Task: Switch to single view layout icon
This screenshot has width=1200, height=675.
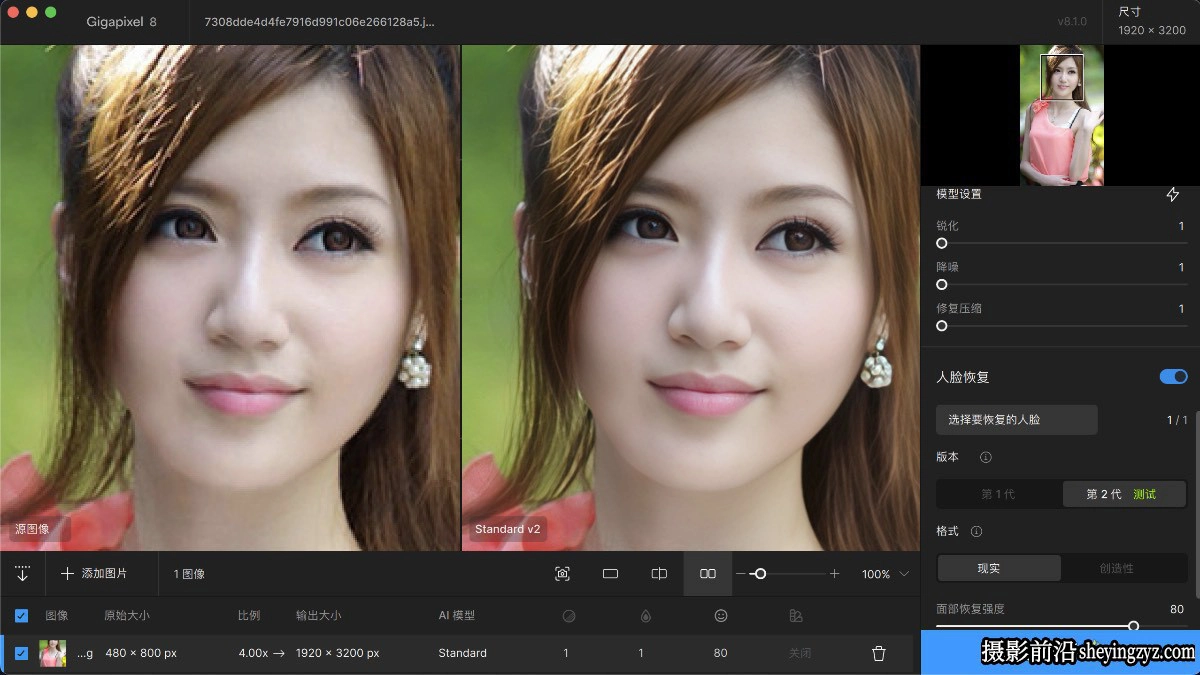Action: pyautogui.click(x=610, y=574)
